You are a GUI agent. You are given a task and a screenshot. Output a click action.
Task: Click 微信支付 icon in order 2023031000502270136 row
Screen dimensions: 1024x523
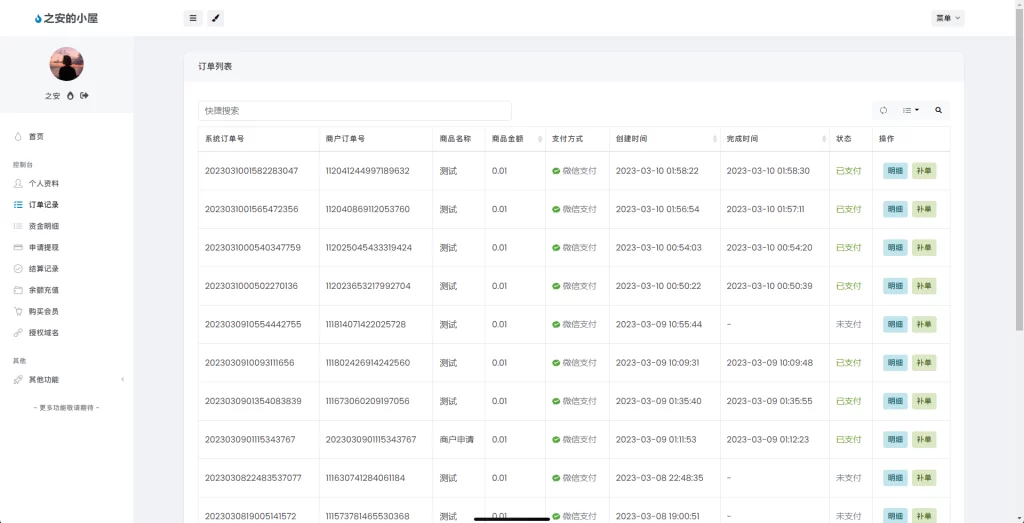556,286
